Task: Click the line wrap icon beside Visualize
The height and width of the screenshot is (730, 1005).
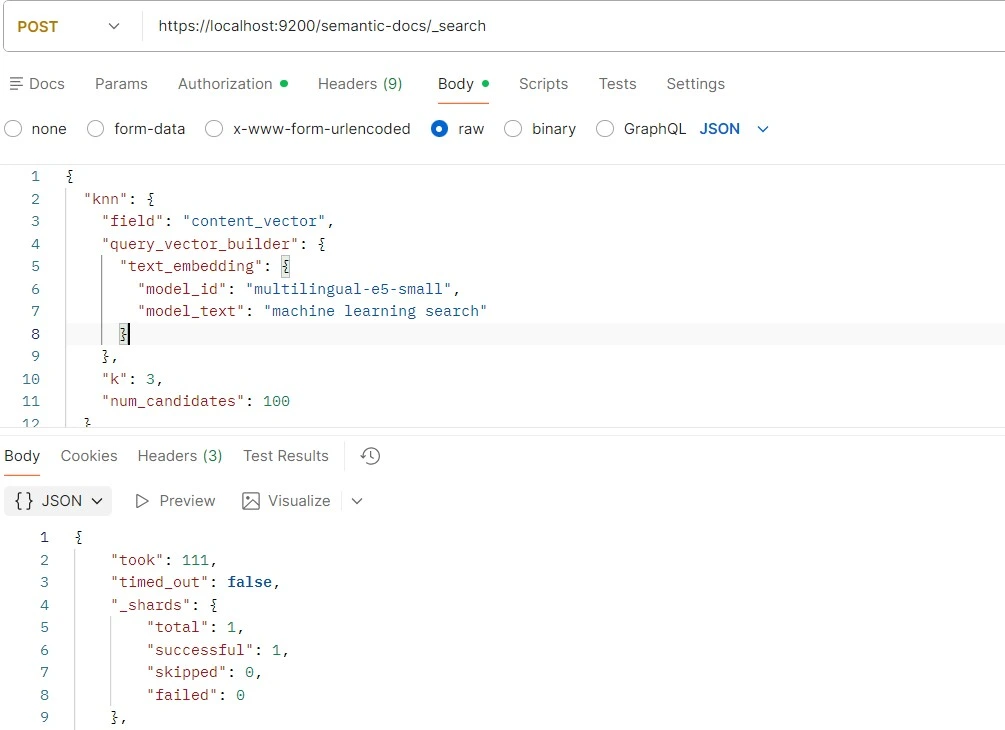Action: coord(355,500)
